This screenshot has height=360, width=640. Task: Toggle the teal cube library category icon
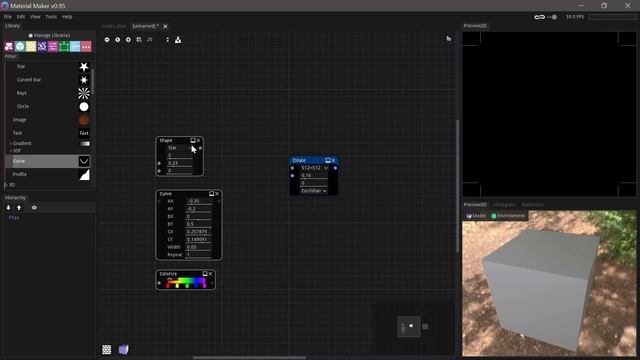[x=20, y=47]
